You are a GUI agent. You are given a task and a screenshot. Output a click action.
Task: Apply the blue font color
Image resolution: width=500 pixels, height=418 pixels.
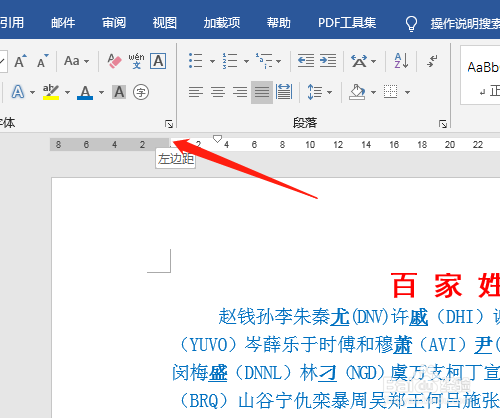[x=85, y=92]
